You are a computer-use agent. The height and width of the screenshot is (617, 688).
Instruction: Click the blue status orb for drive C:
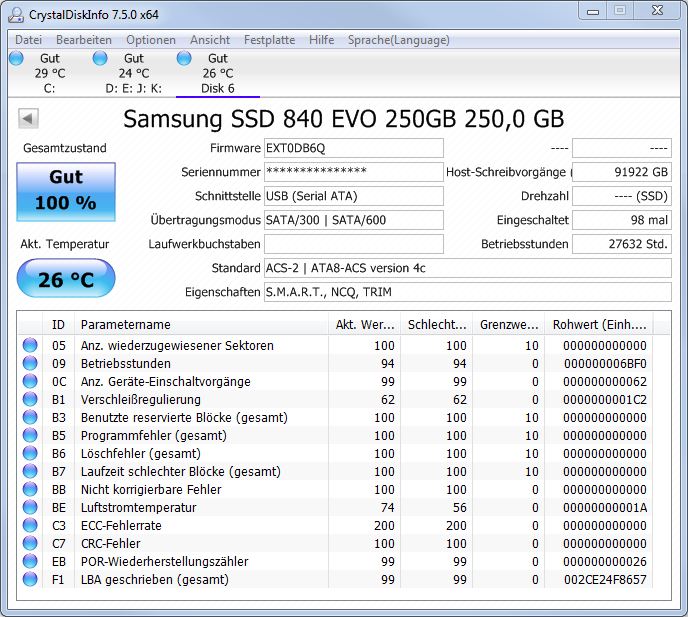pos(16,58)
